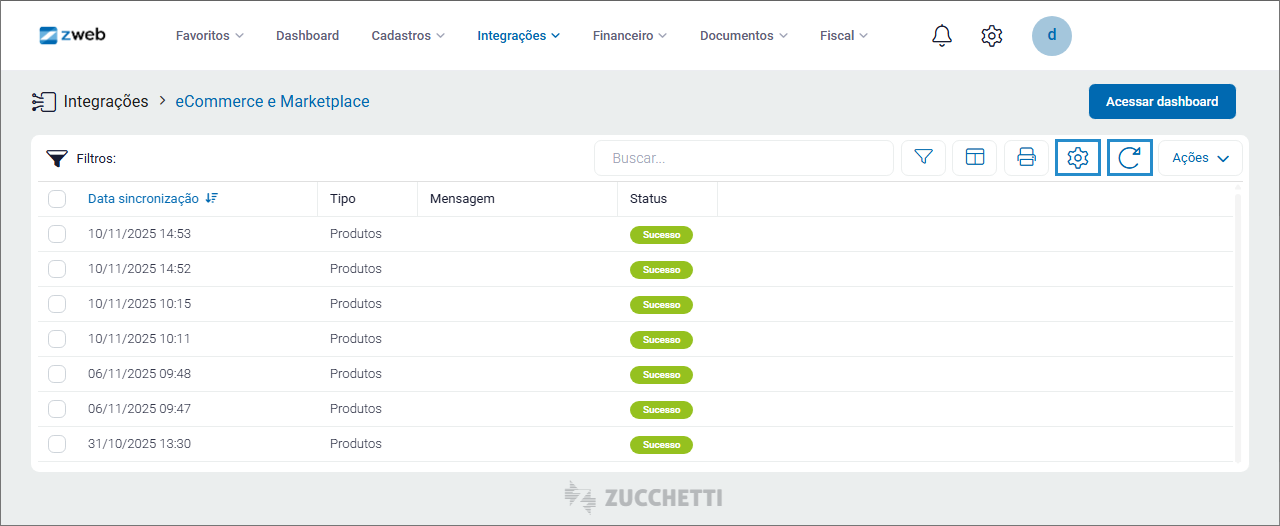
Task: Click the print icon in toolbar
Action: tap(1026, 158)
